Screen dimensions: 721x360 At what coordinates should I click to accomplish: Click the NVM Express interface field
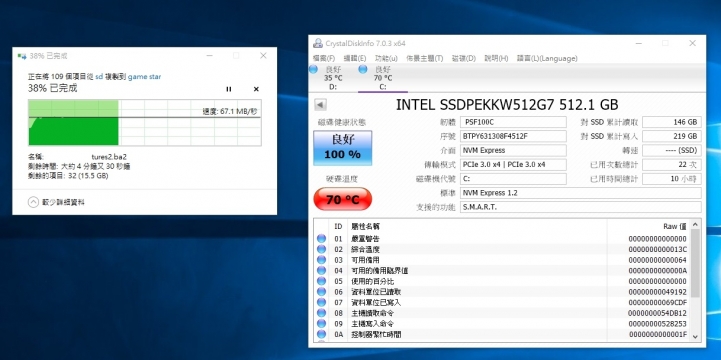[x=513, y=150]
